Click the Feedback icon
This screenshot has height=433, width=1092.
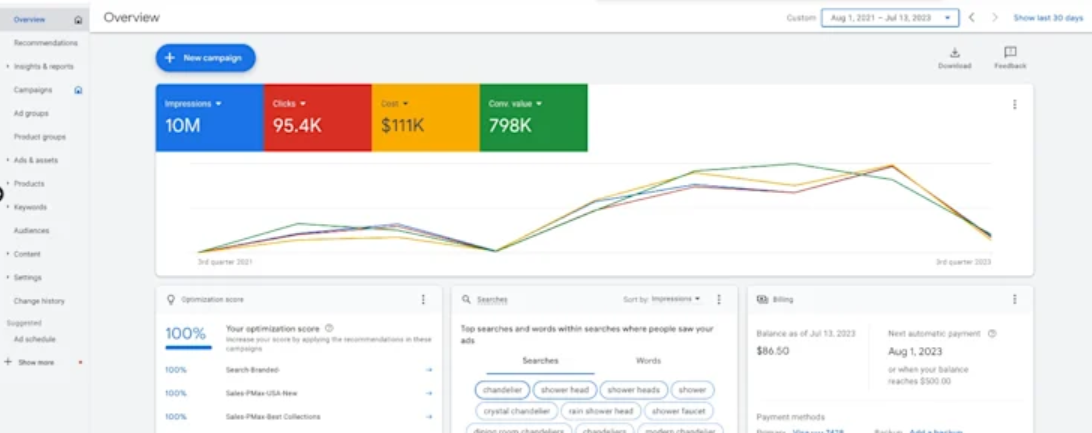[1011, 52]
